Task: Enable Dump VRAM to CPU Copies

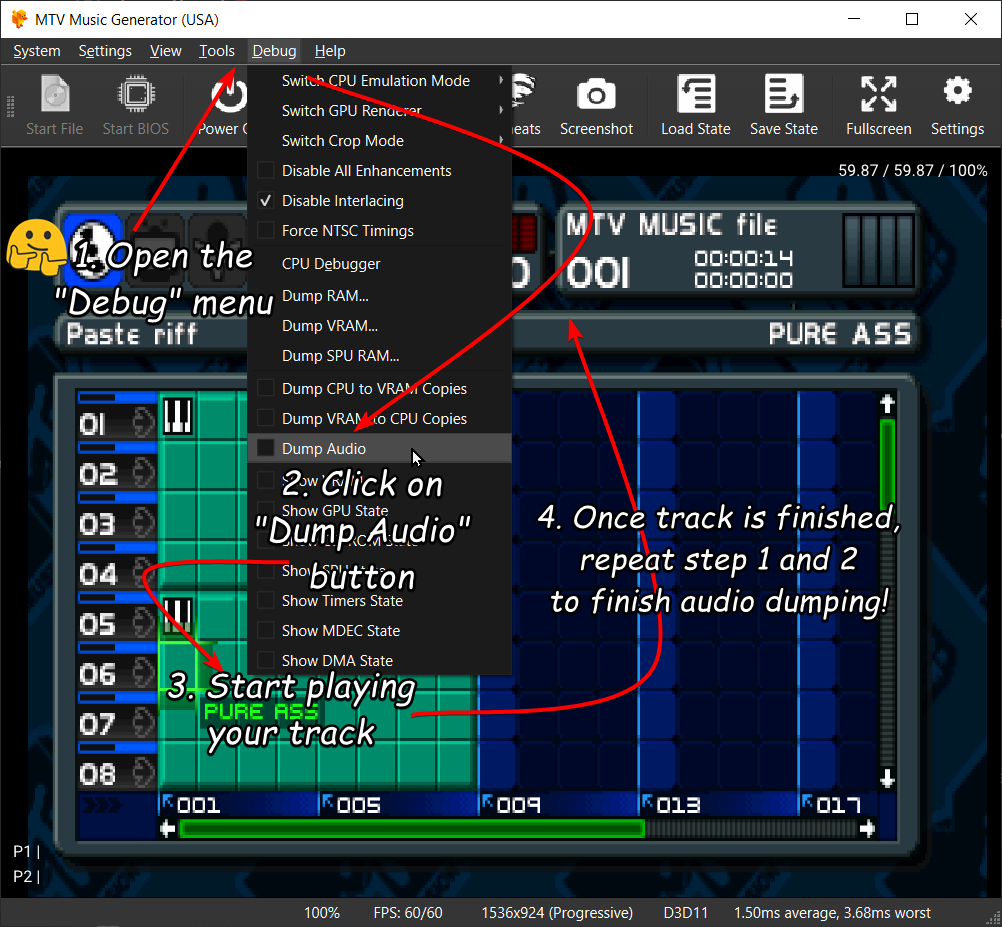Action: pos(265,418)
